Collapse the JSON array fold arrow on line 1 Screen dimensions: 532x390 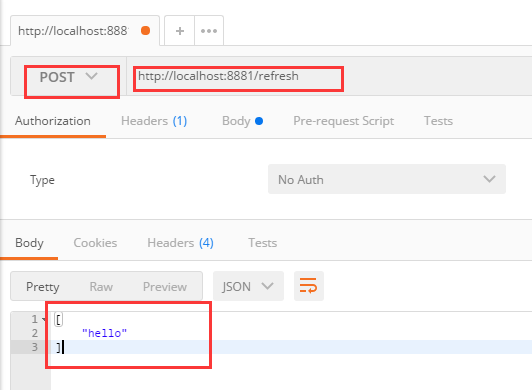click(44, 319)
